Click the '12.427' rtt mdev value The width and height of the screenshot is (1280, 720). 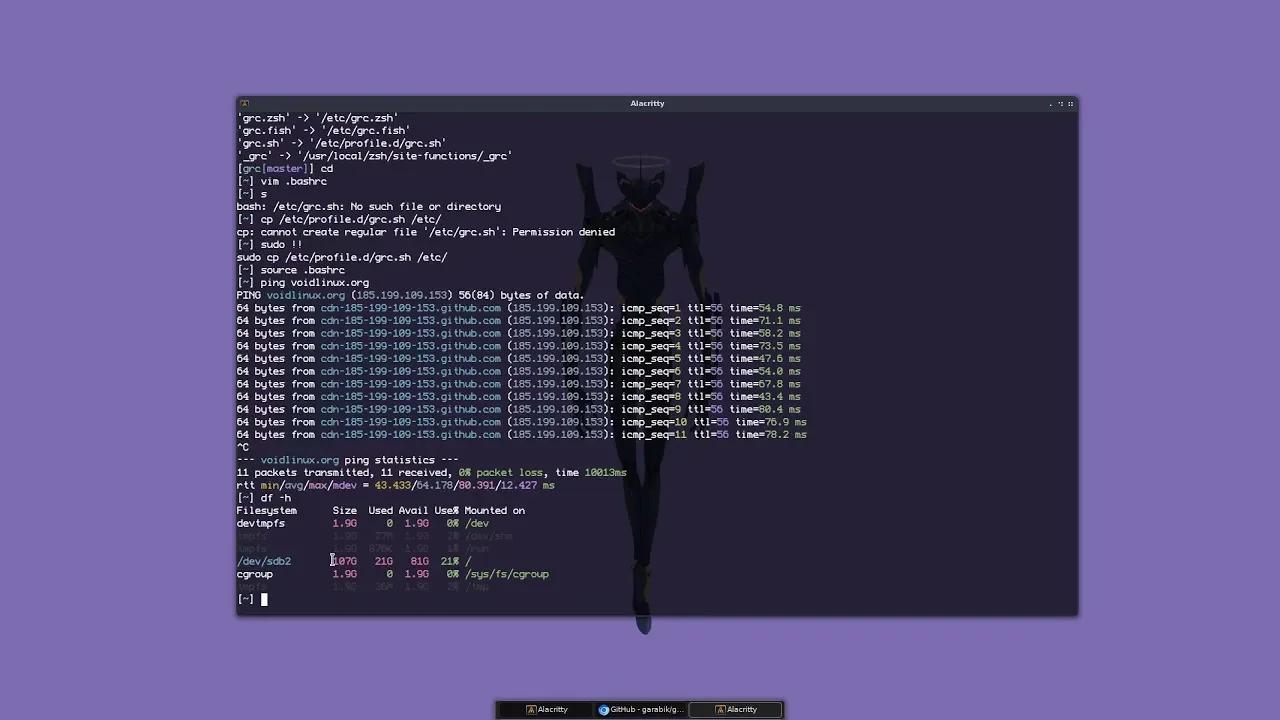click(519, 486)
